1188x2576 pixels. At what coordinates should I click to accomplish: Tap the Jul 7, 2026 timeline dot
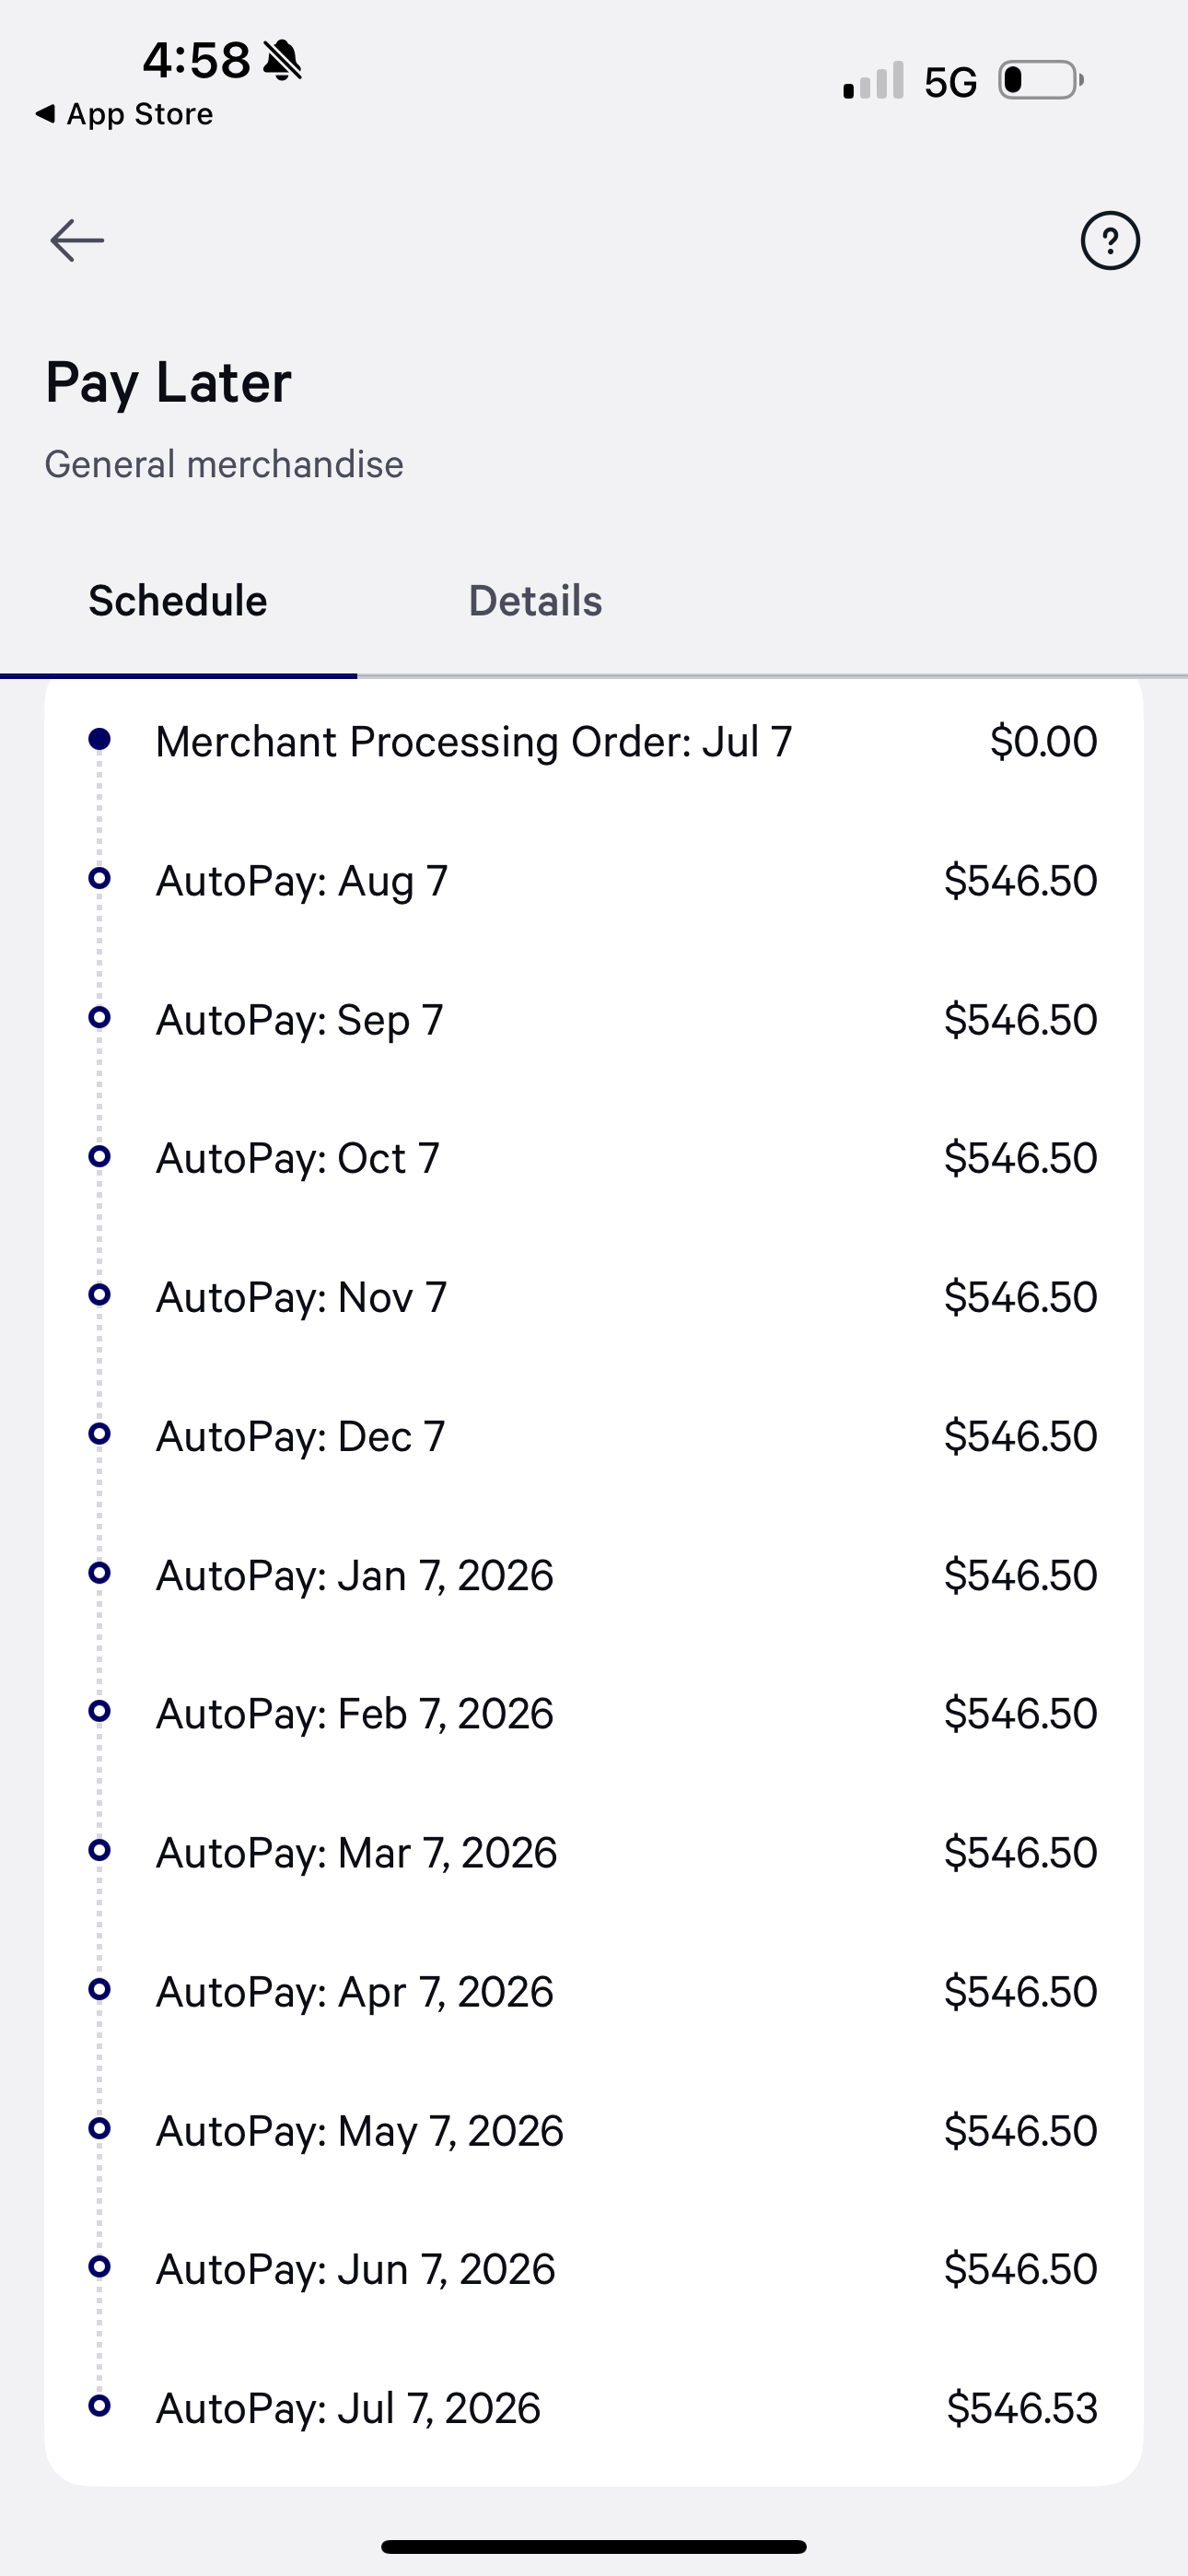(99, 2405)
